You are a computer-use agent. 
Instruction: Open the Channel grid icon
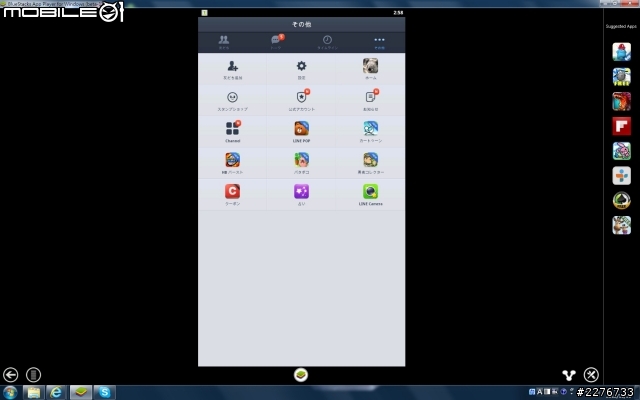click(x=232, y=129)
